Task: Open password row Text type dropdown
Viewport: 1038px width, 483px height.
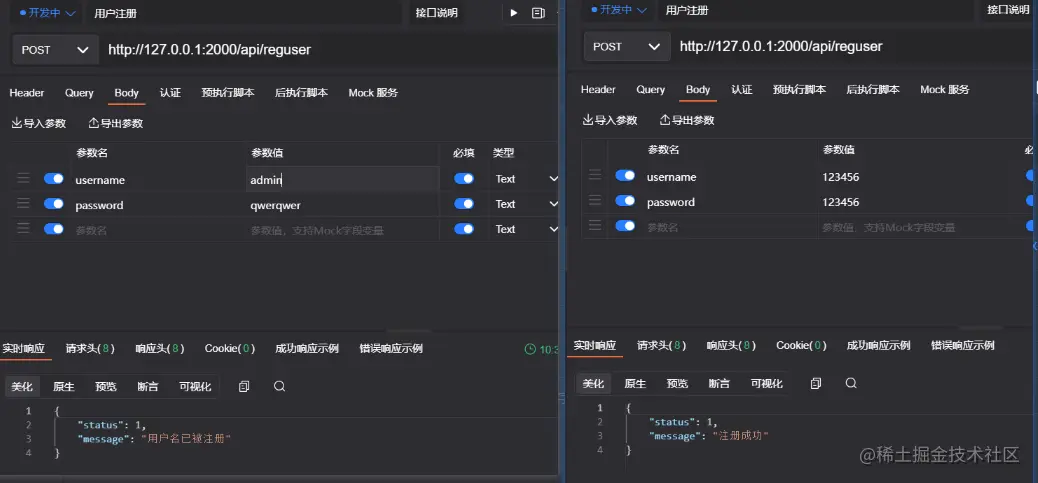Action: (526, 204)
